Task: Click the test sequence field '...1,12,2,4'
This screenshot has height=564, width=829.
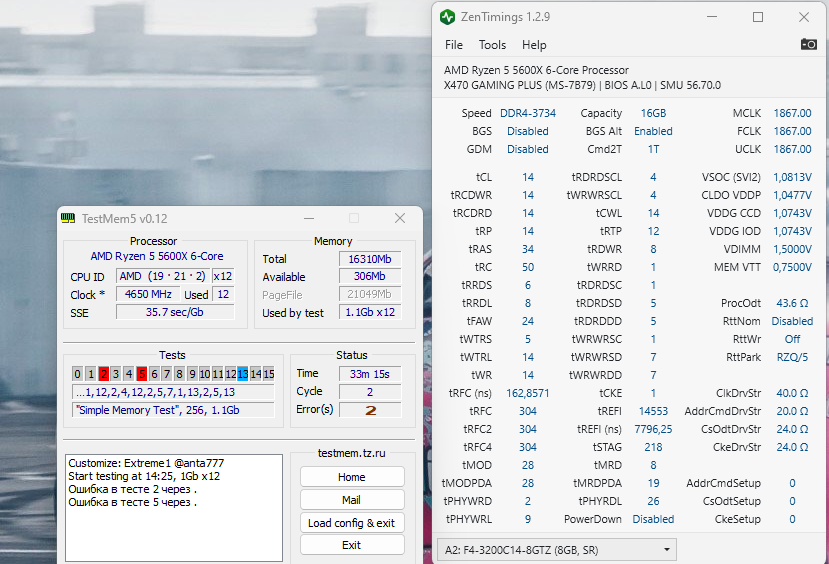Action: tap(173, 392)
